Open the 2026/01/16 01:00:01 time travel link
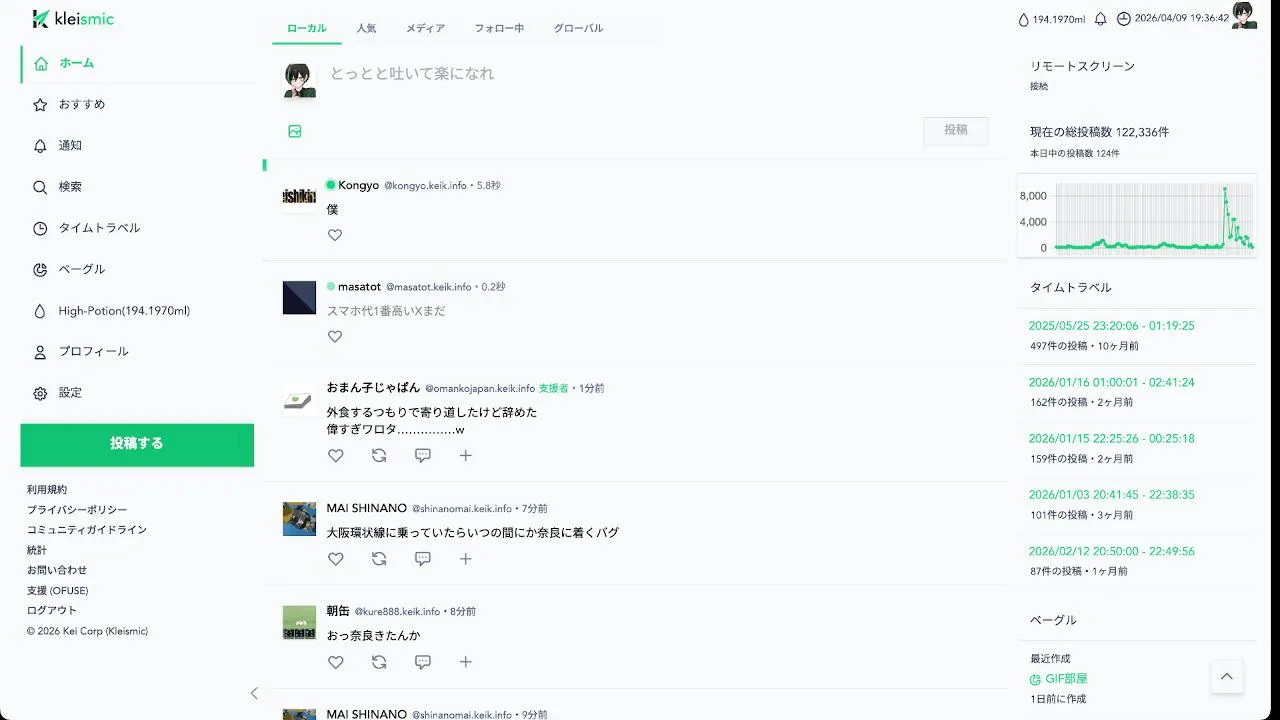Viewport: 1280px width, 720px height. pos(1111,382)
